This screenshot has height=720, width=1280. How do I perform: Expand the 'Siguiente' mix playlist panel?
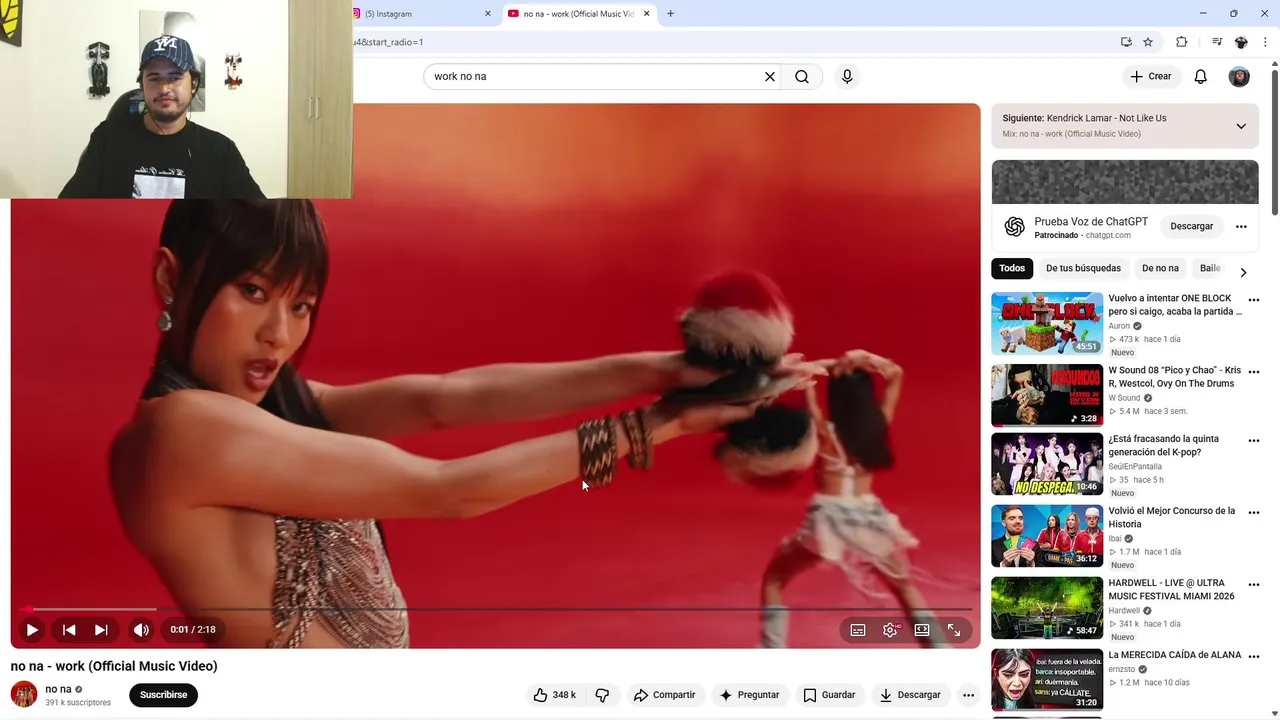(x=1241, y=126)
